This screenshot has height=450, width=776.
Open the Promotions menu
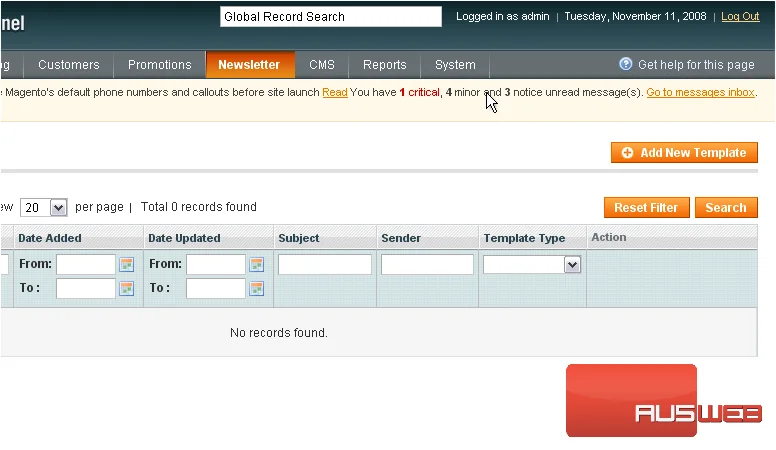159,65
